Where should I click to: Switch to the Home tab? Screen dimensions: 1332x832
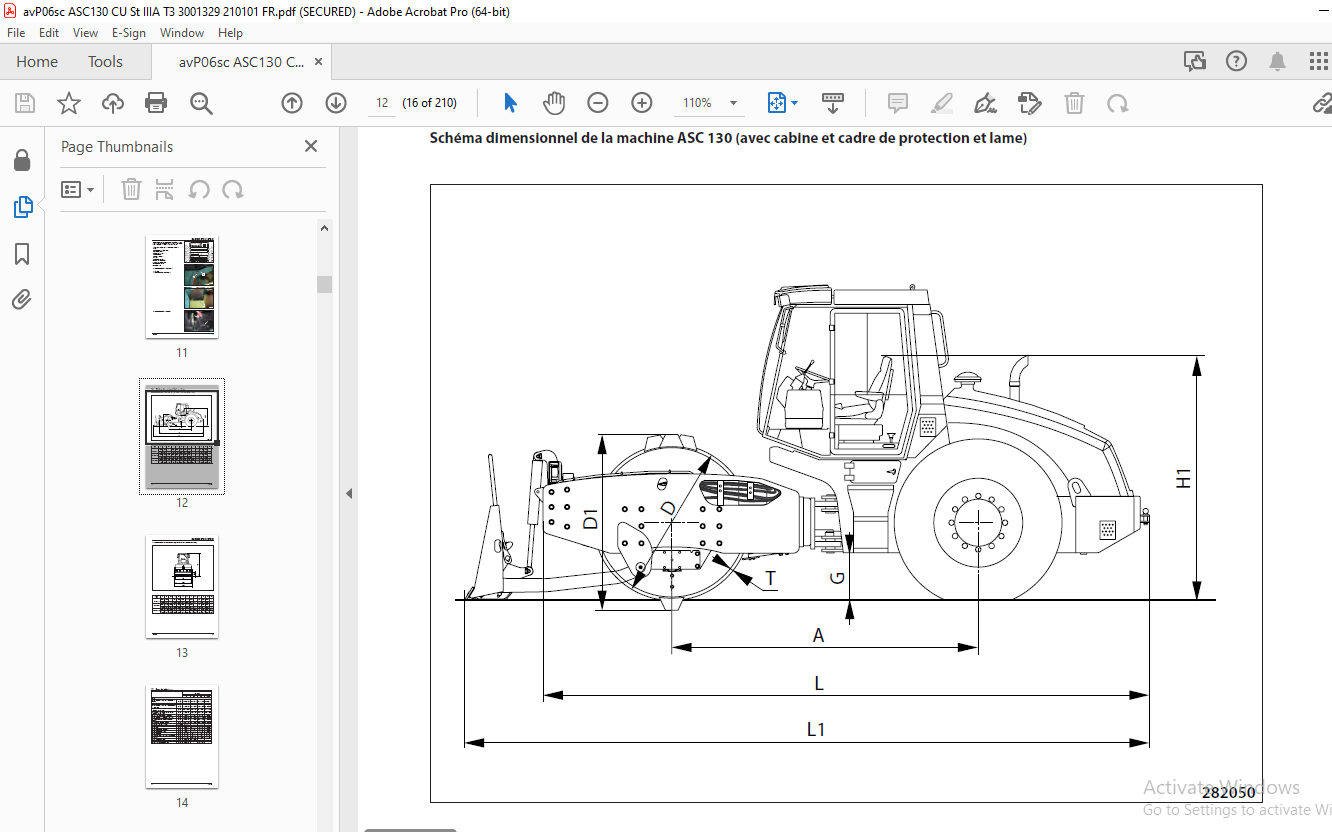[37, 62]
